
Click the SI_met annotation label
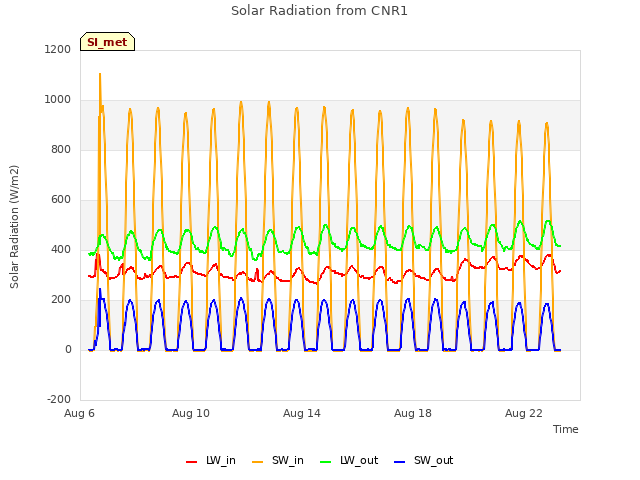pyautogui.click(x=107, y=42)
